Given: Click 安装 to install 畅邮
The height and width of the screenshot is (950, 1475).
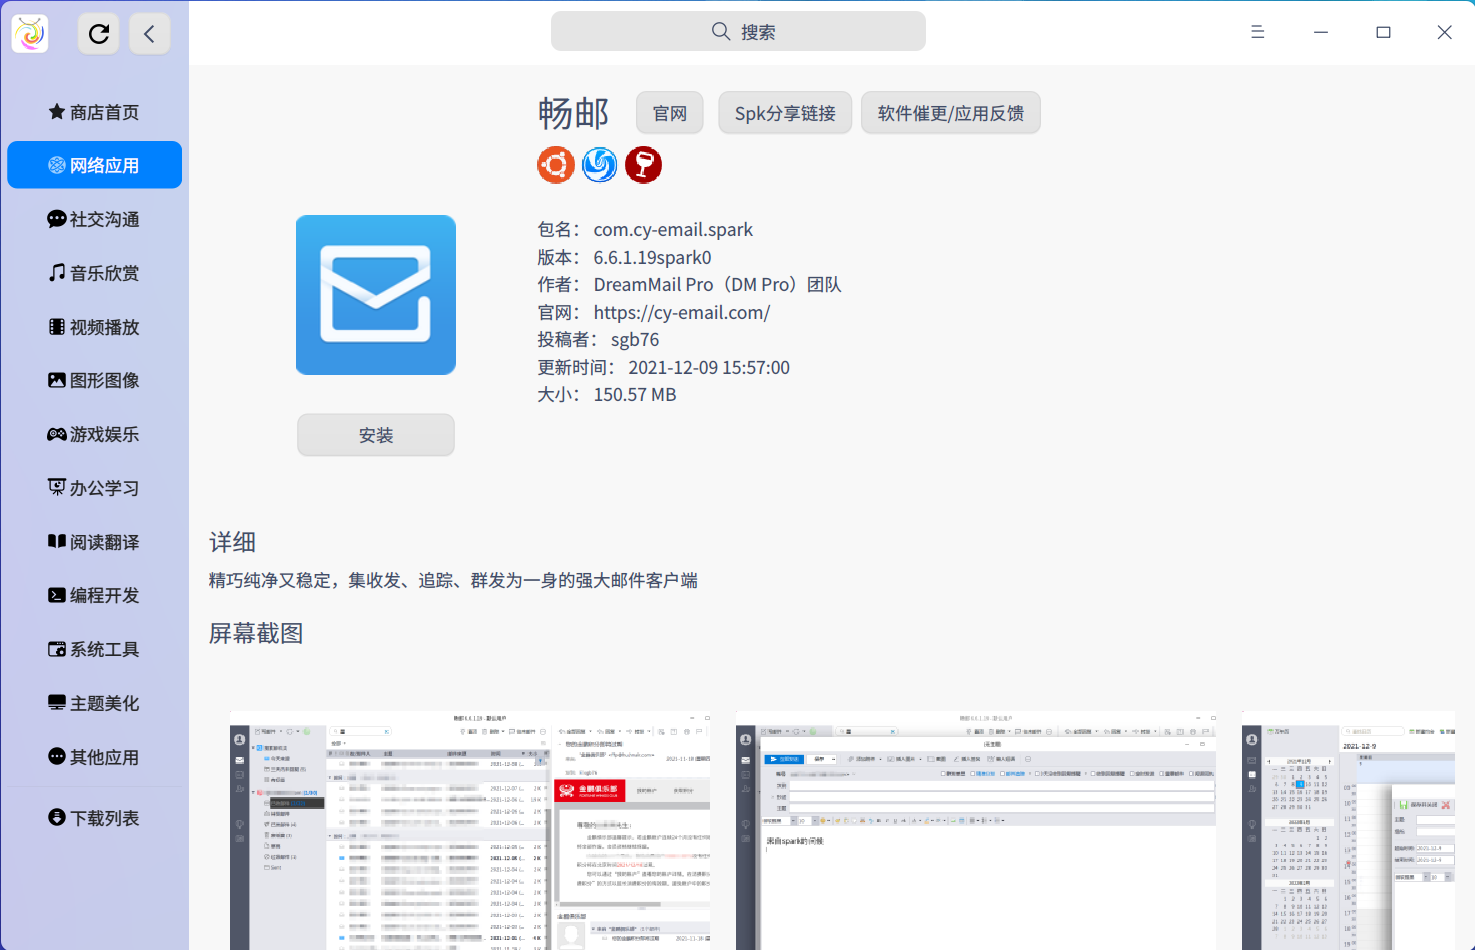Looking at the screenshot, I should [x=375, y=435].
